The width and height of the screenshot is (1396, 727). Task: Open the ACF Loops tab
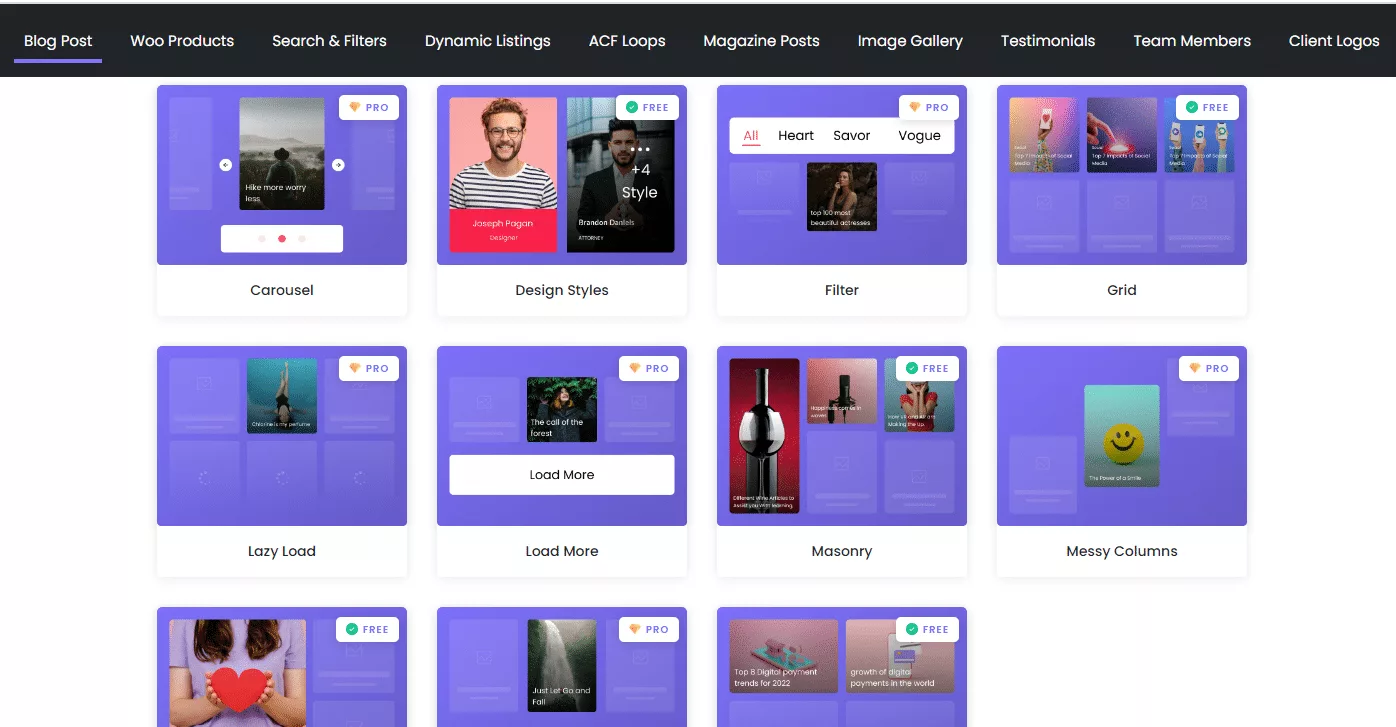pyautogui.click(x=627, y=41)
